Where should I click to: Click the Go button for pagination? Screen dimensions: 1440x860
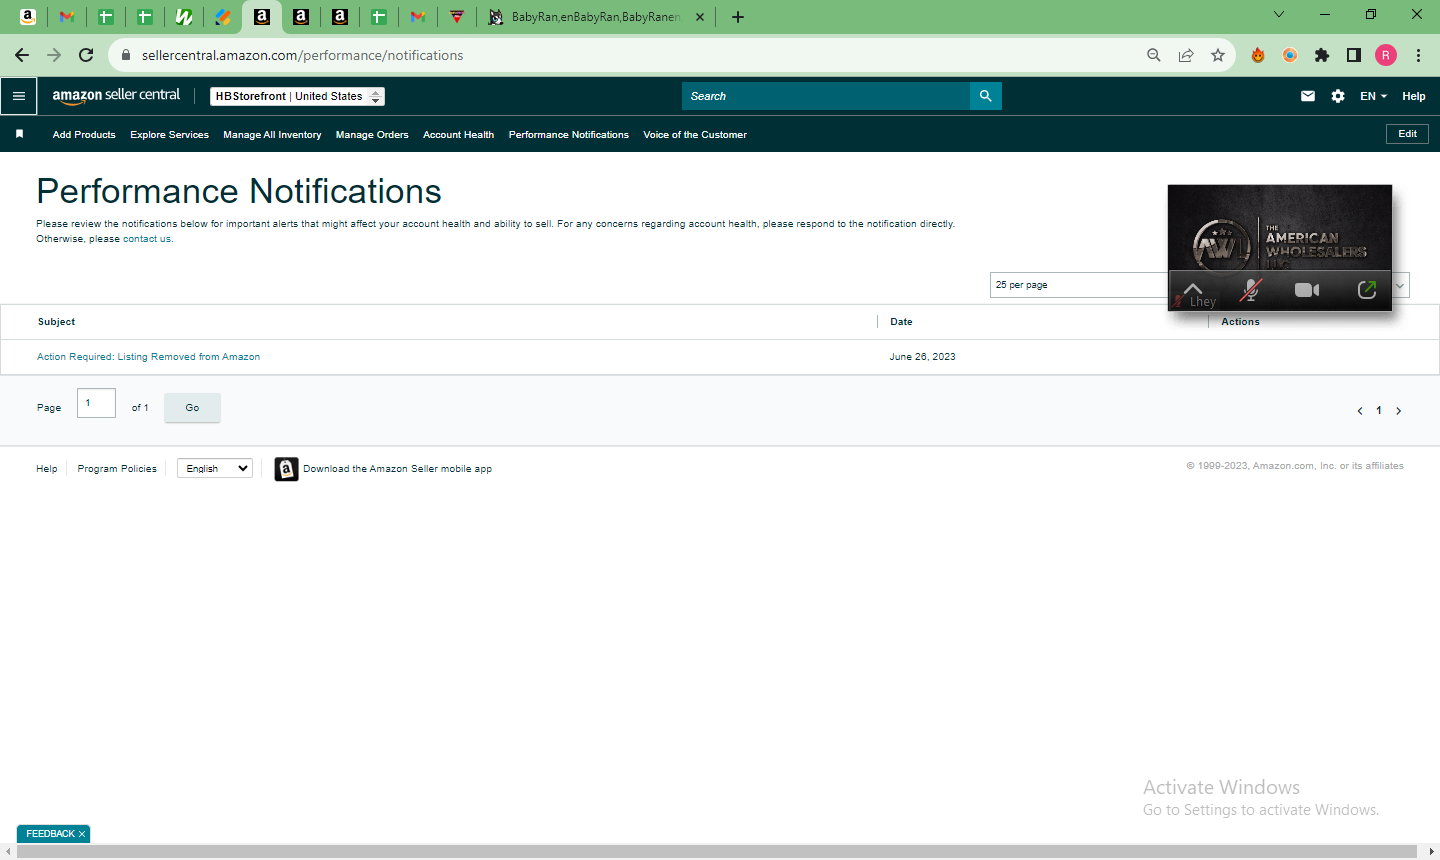(192, 408)
